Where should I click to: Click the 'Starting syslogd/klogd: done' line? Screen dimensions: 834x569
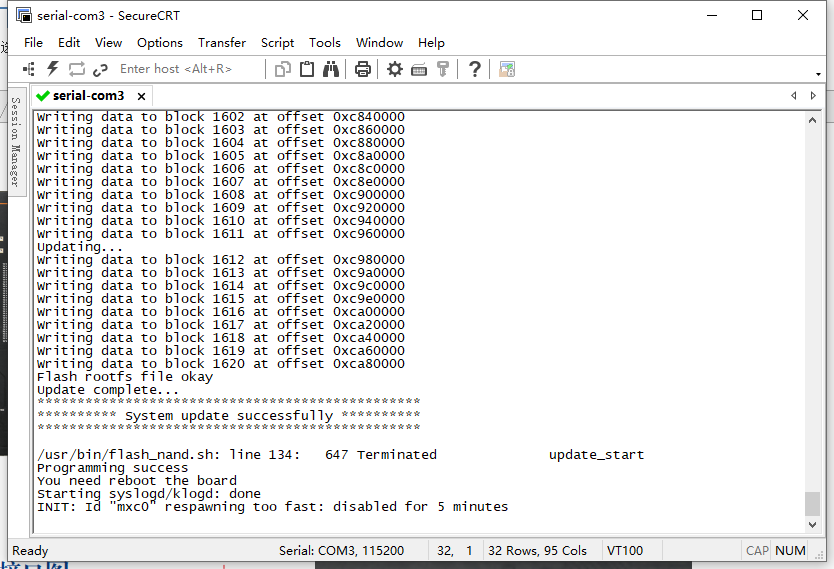[149, 494]
